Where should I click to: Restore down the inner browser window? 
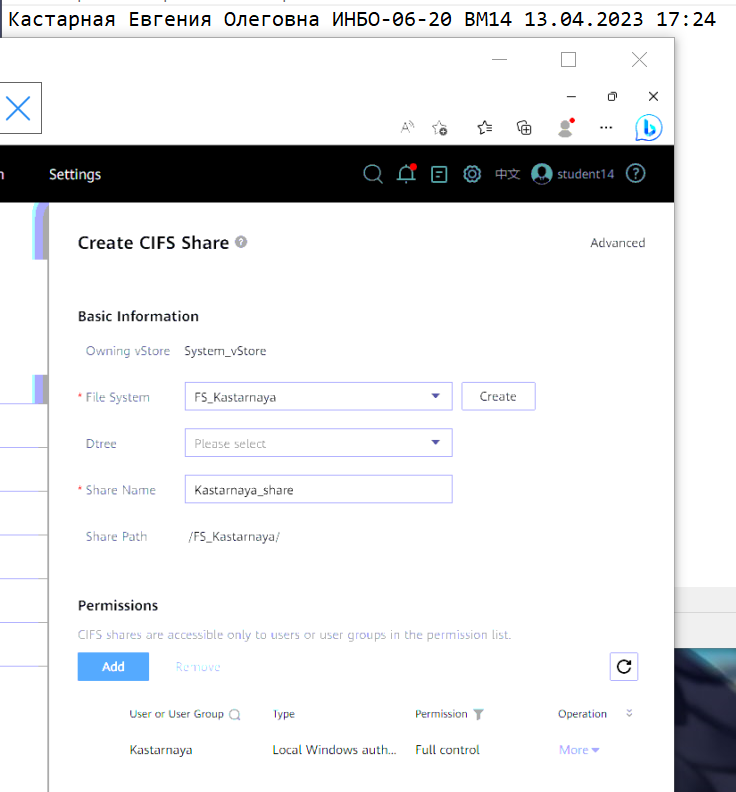(612, 96)
